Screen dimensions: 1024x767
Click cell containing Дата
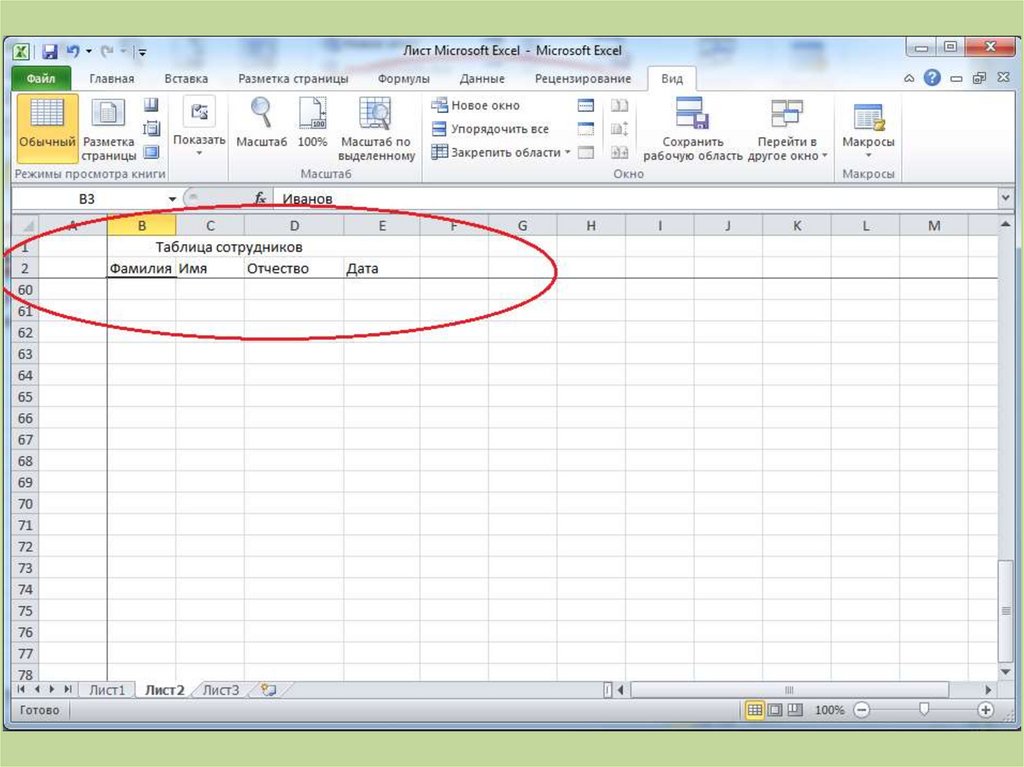(381, 269)
